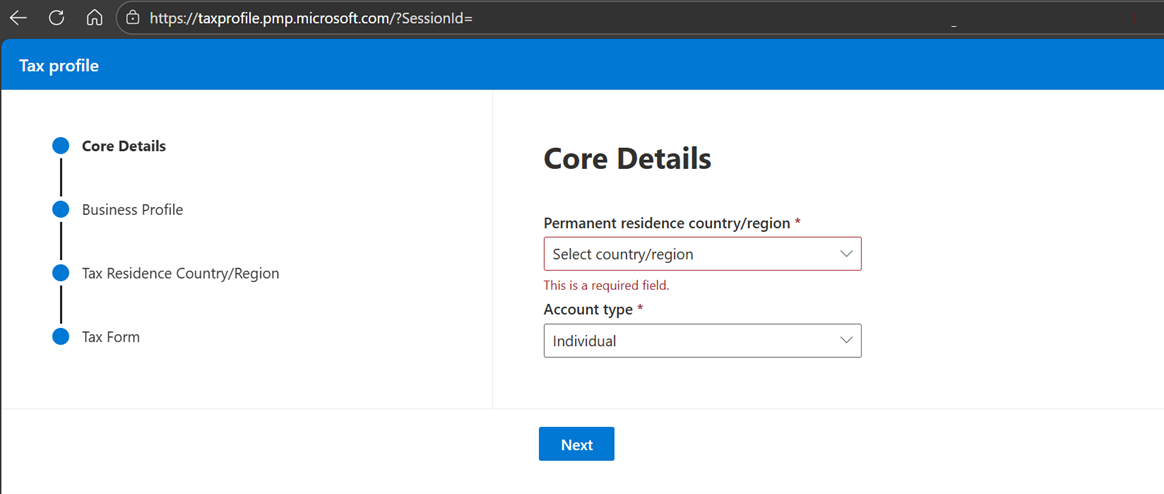
Task: Click the Tax Residence Country/Region step circle
Action: point(61,273)
